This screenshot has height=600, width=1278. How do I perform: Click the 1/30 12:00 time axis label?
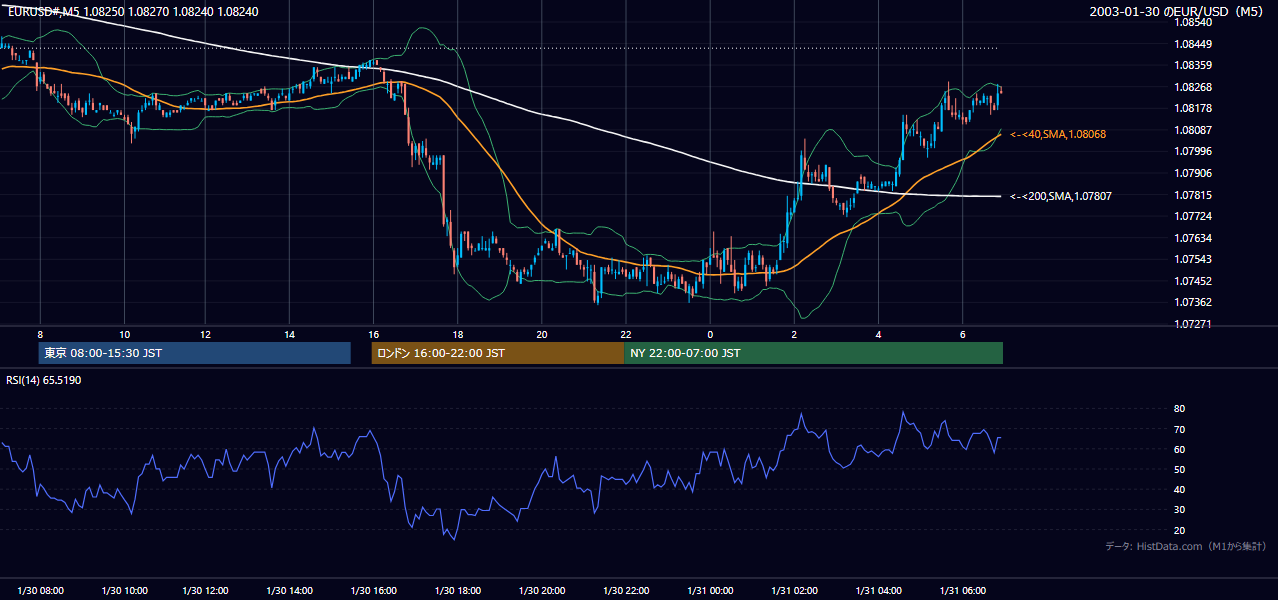click(x=205, y=591)
